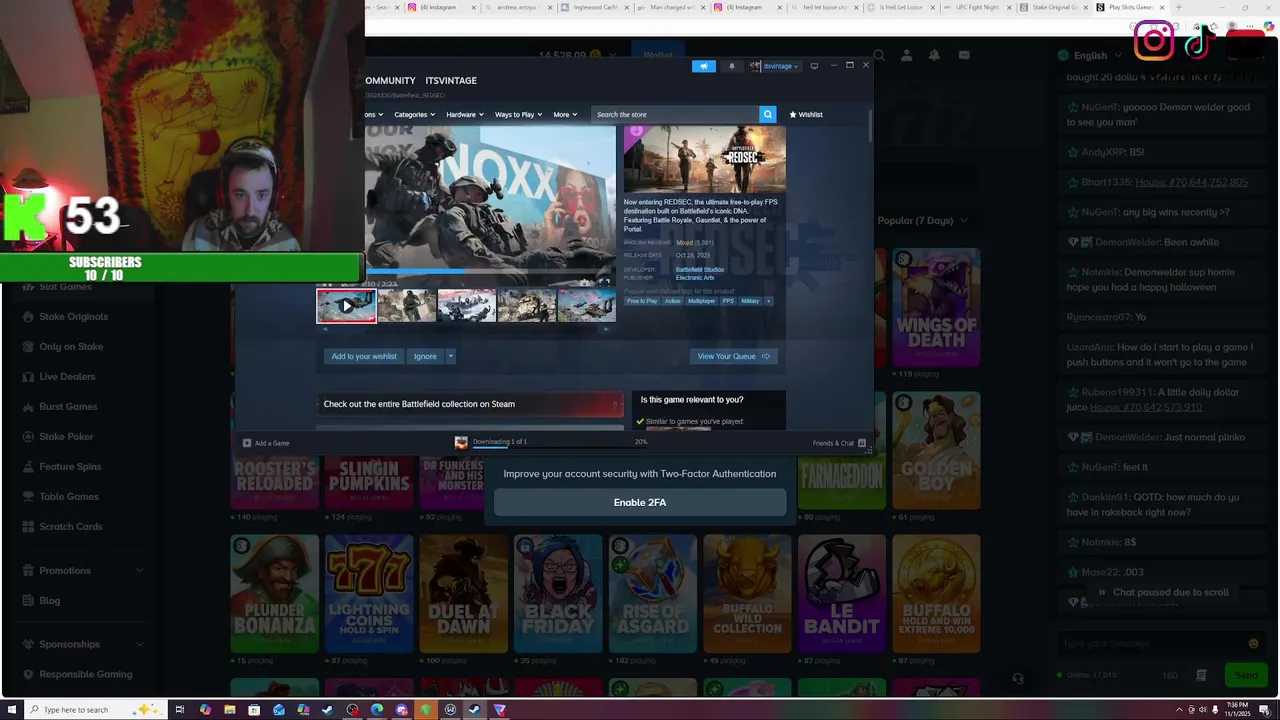The height and width of the screenshot is (720, 1280).
Task: Open the dropdown arrow next to Ignore
Action: tap(451, 356)
